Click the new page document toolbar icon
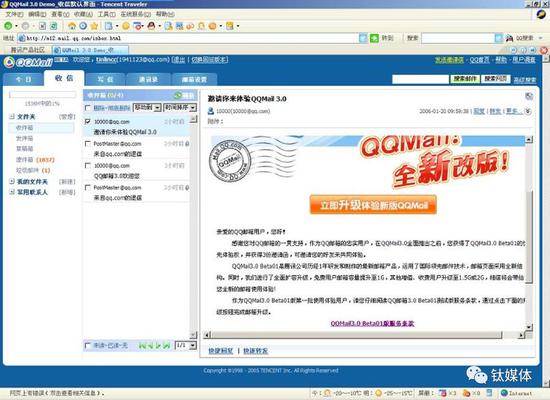 [x=109, y=26]
